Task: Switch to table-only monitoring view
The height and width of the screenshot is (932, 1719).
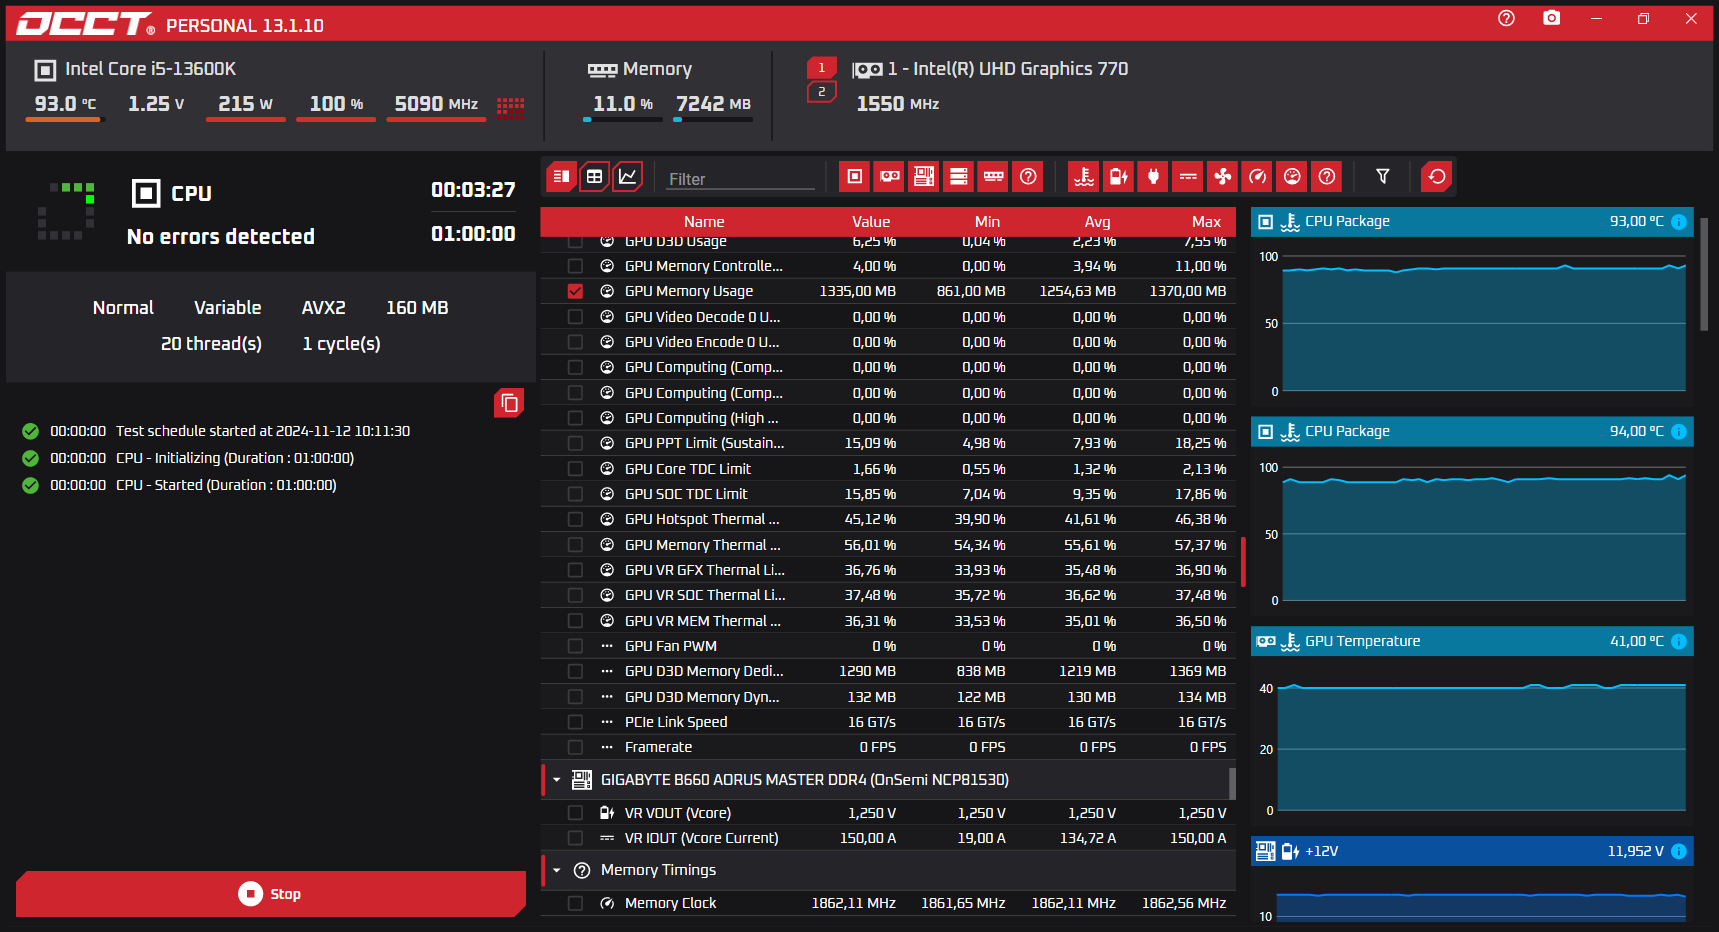Action: click(594, 177)
